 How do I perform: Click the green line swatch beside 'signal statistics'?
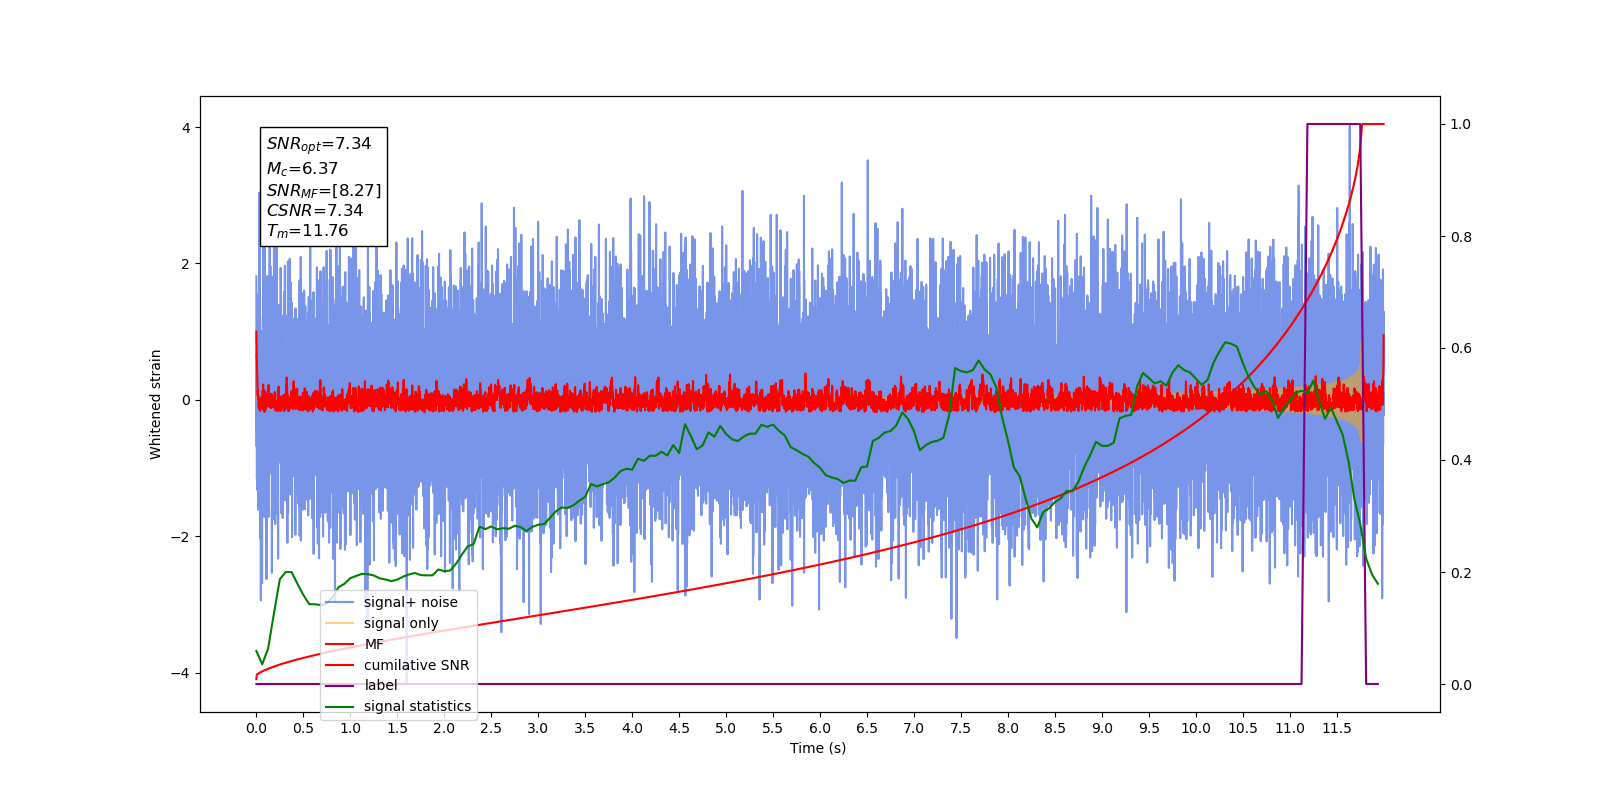(340, 706)
